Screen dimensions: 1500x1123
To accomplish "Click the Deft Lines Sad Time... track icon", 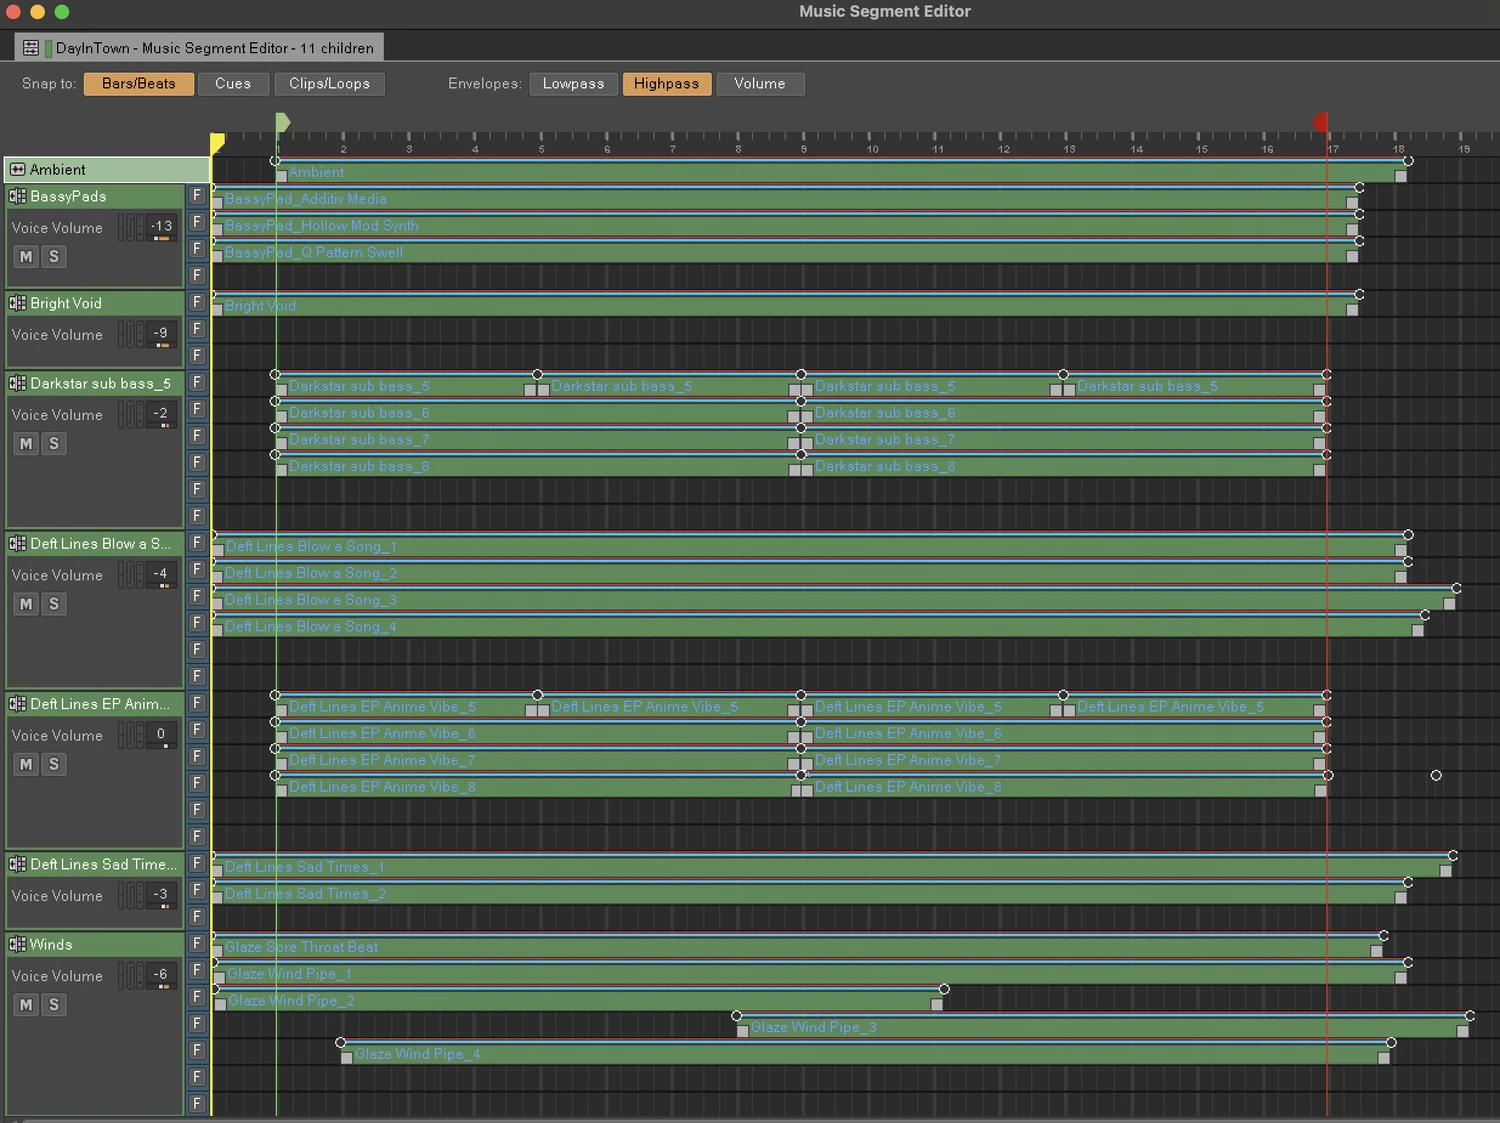I will coord(17,864).
